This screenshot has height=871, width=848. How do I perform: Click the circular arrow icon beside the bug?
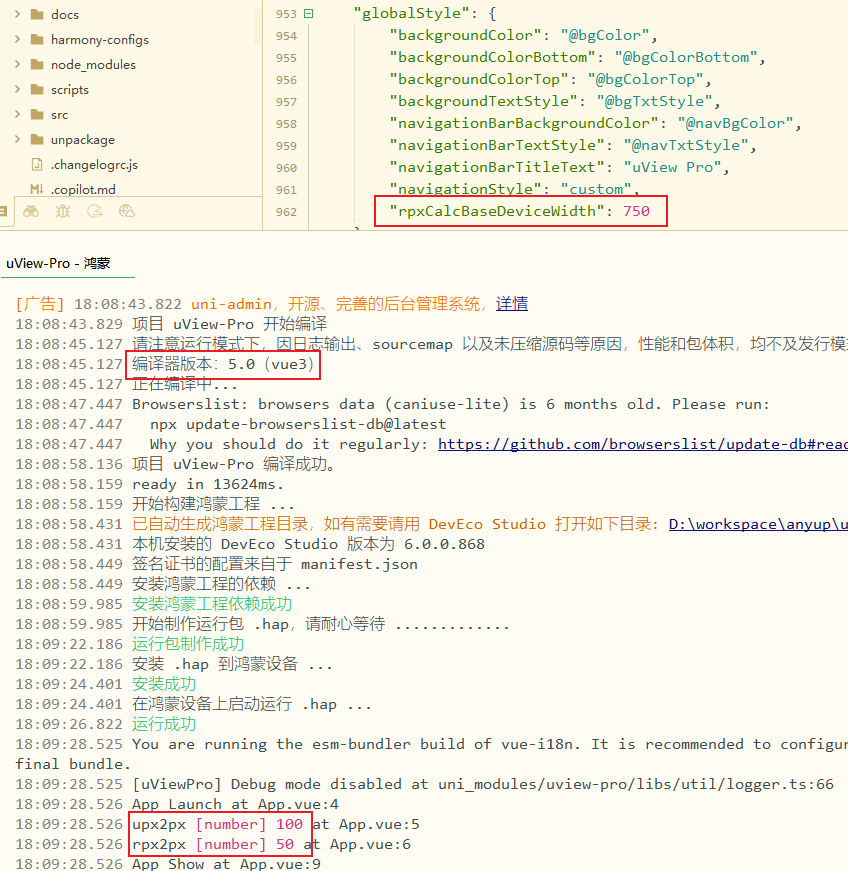pyautogui.click(x=95, y=211)
